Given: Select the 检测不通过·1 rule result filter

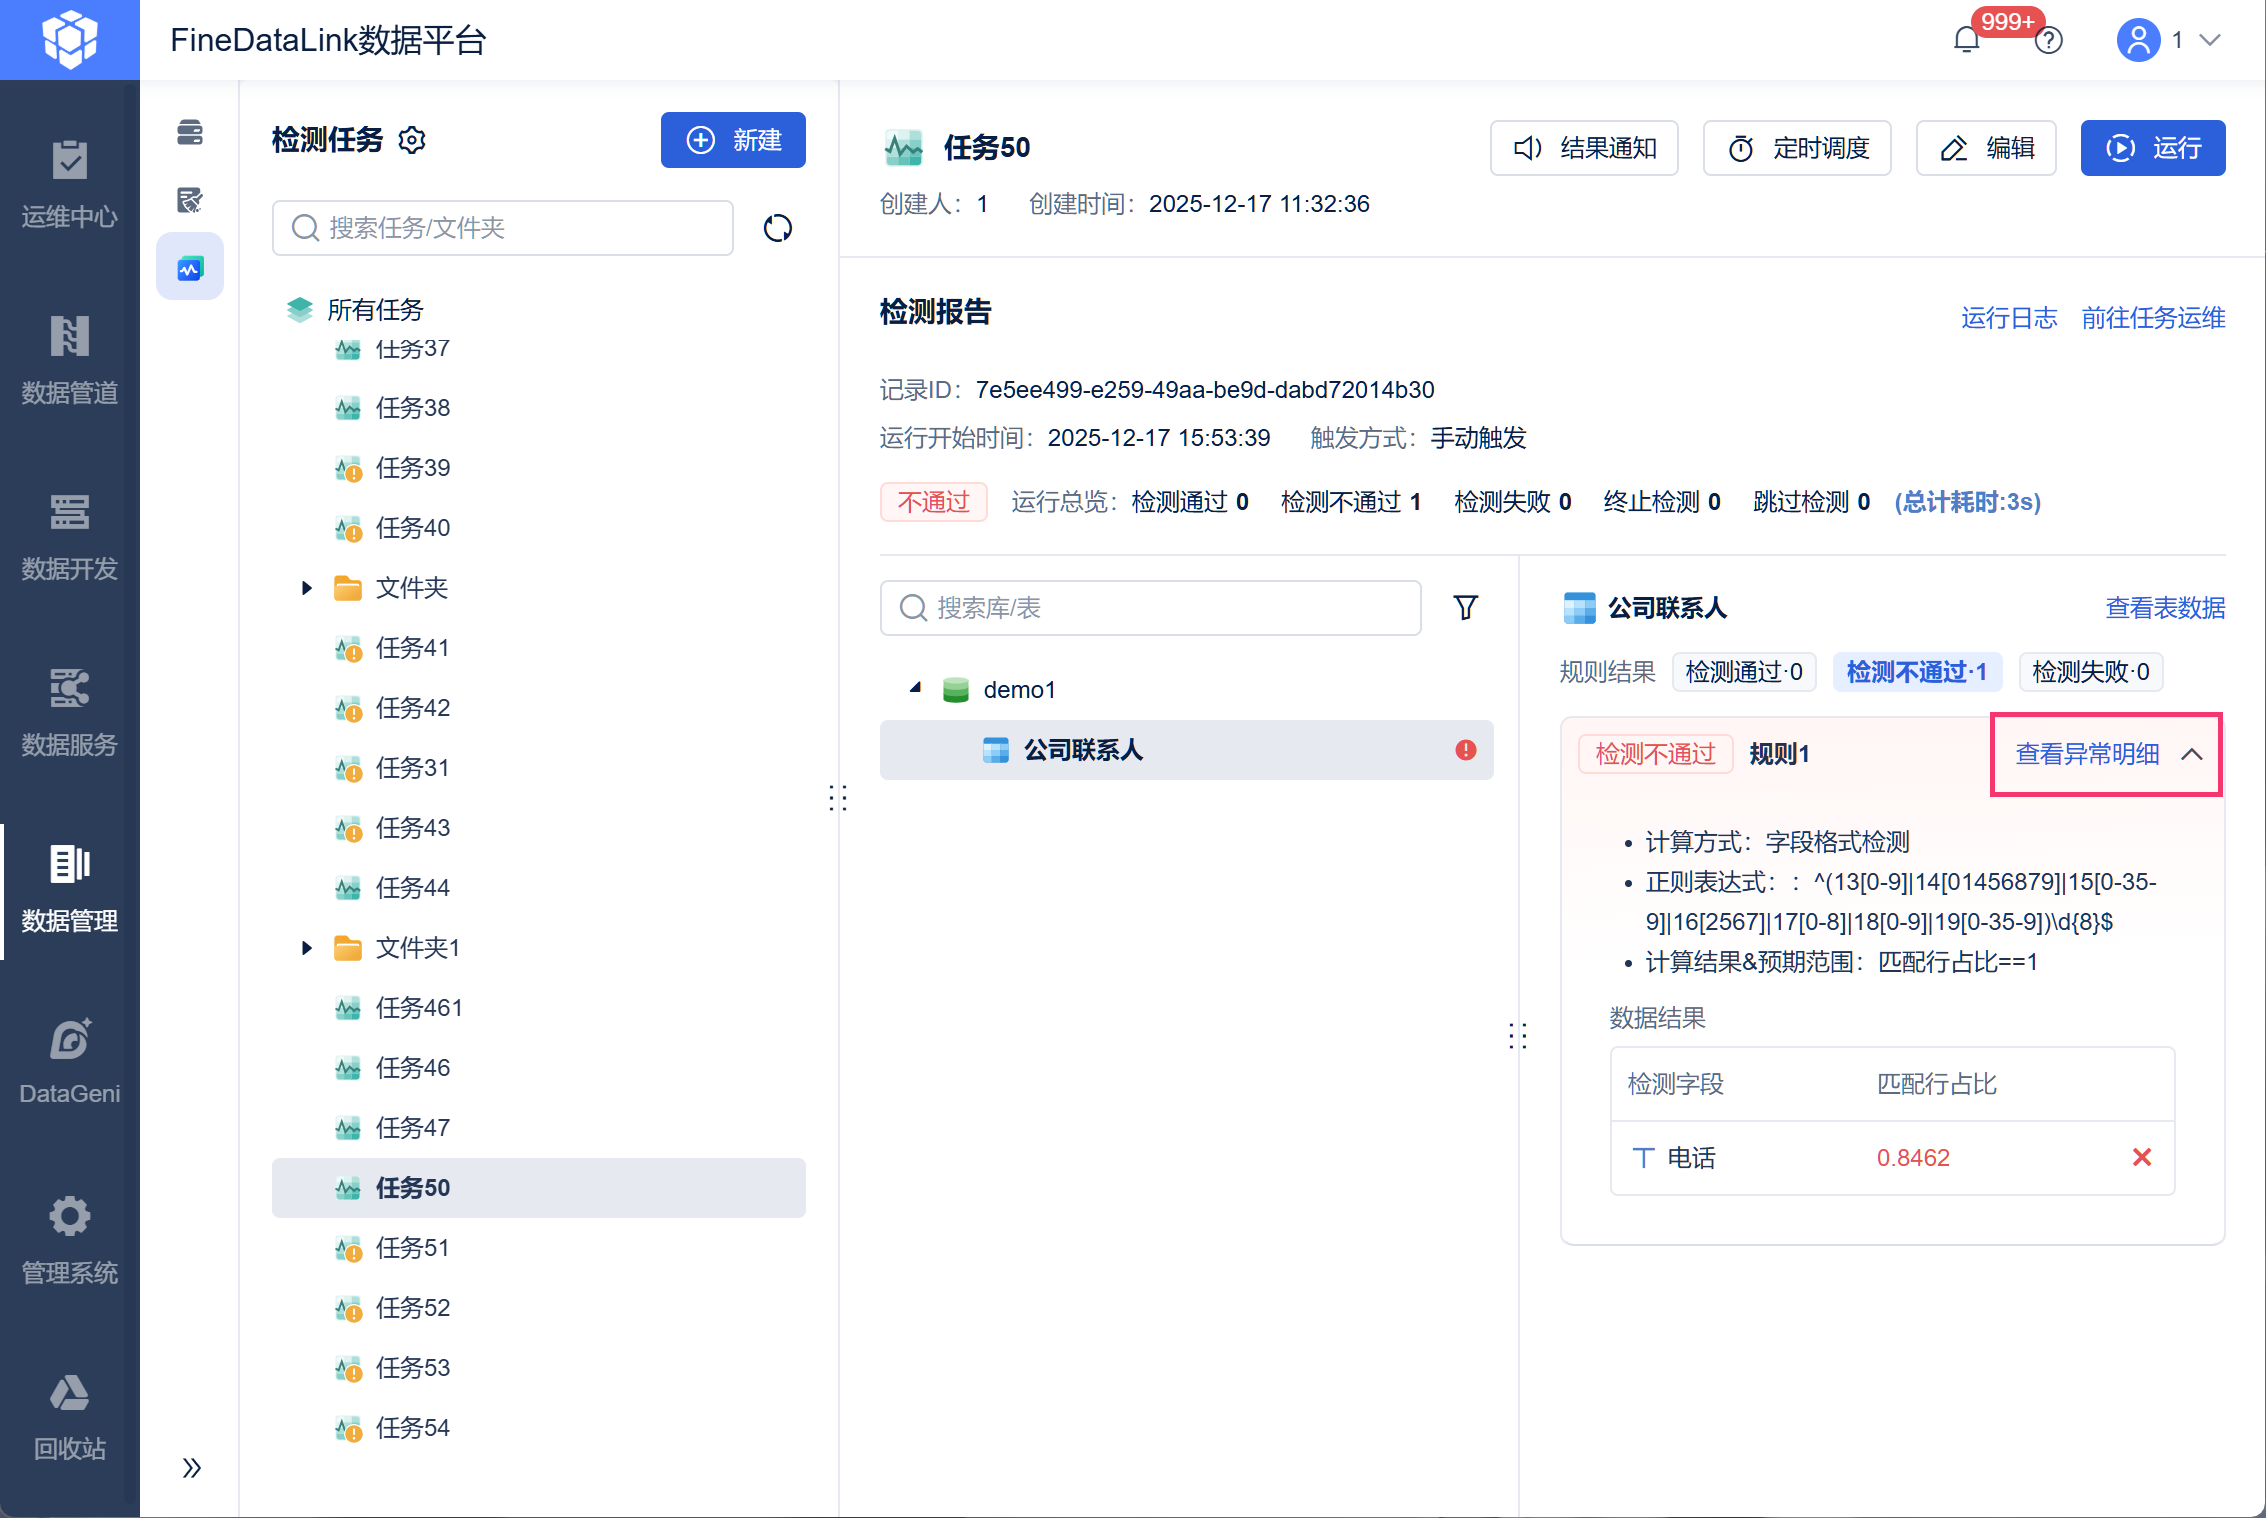Looking at the screenshot, I should pos(1916,672).
